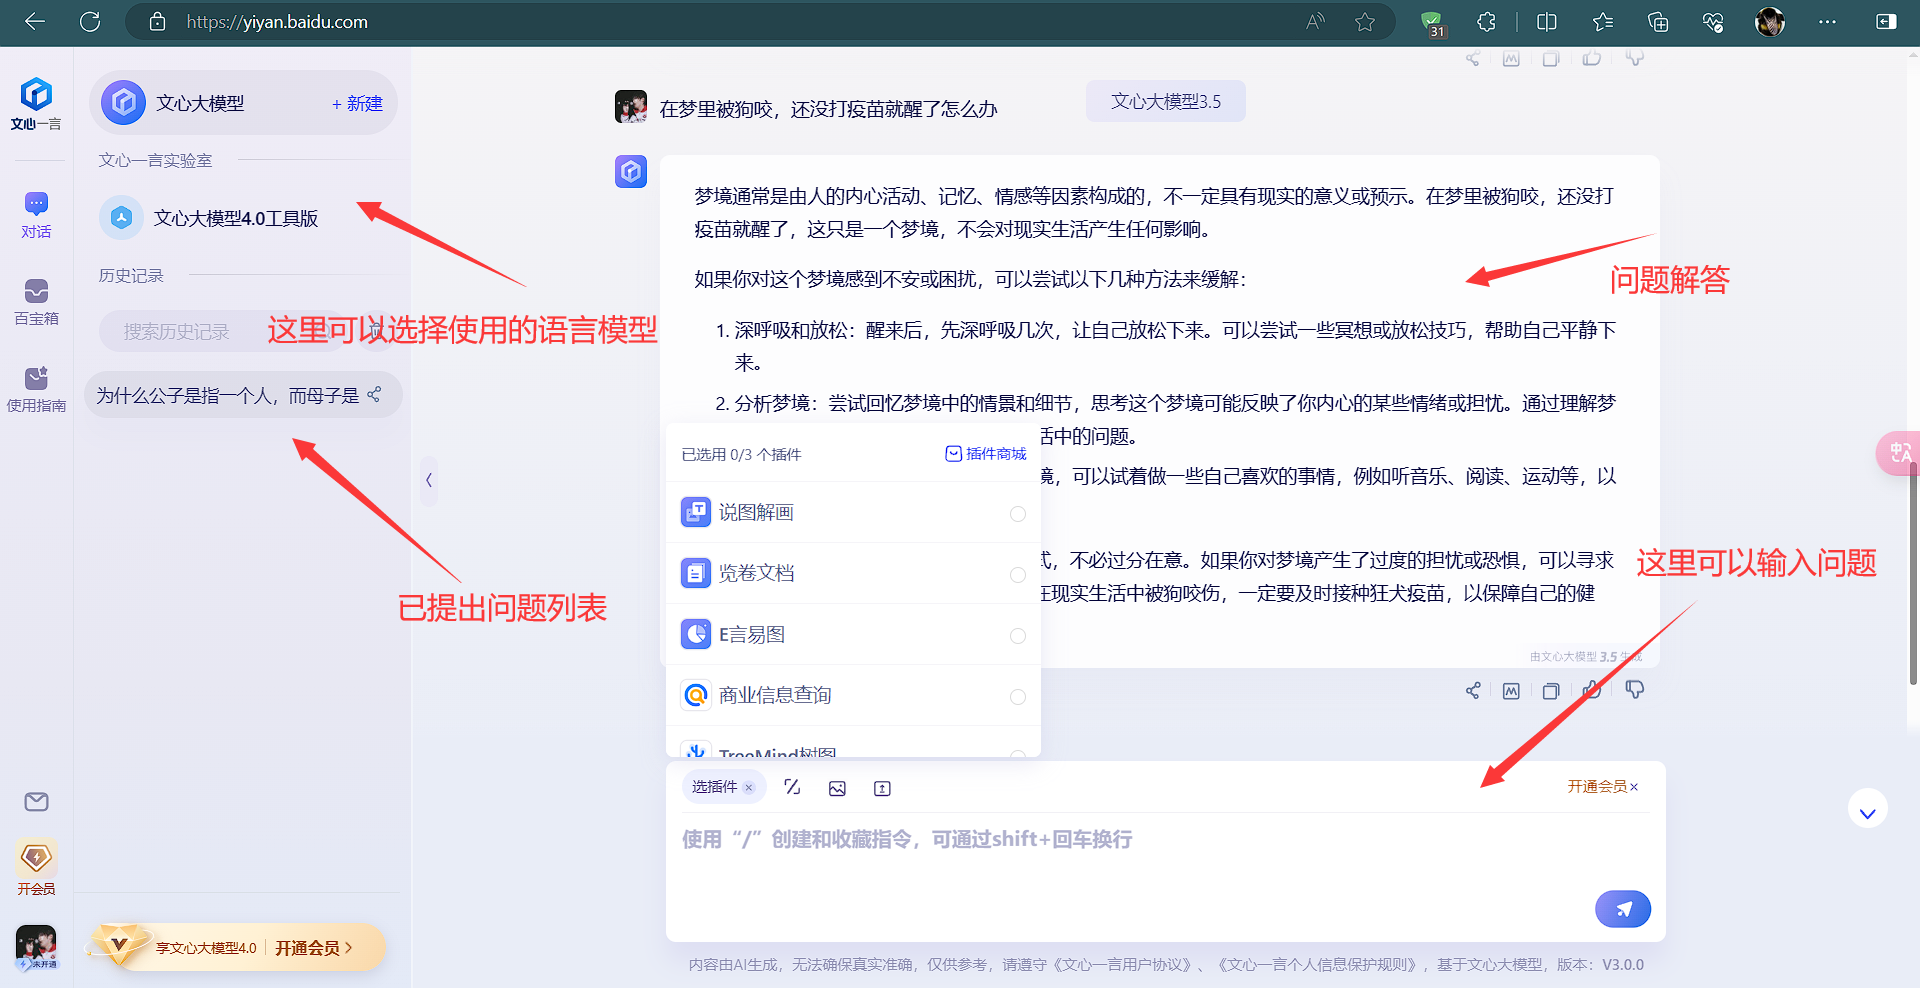Open 使用指南 in the left sidebar
1920x988 pixels.
coord(36,389)
